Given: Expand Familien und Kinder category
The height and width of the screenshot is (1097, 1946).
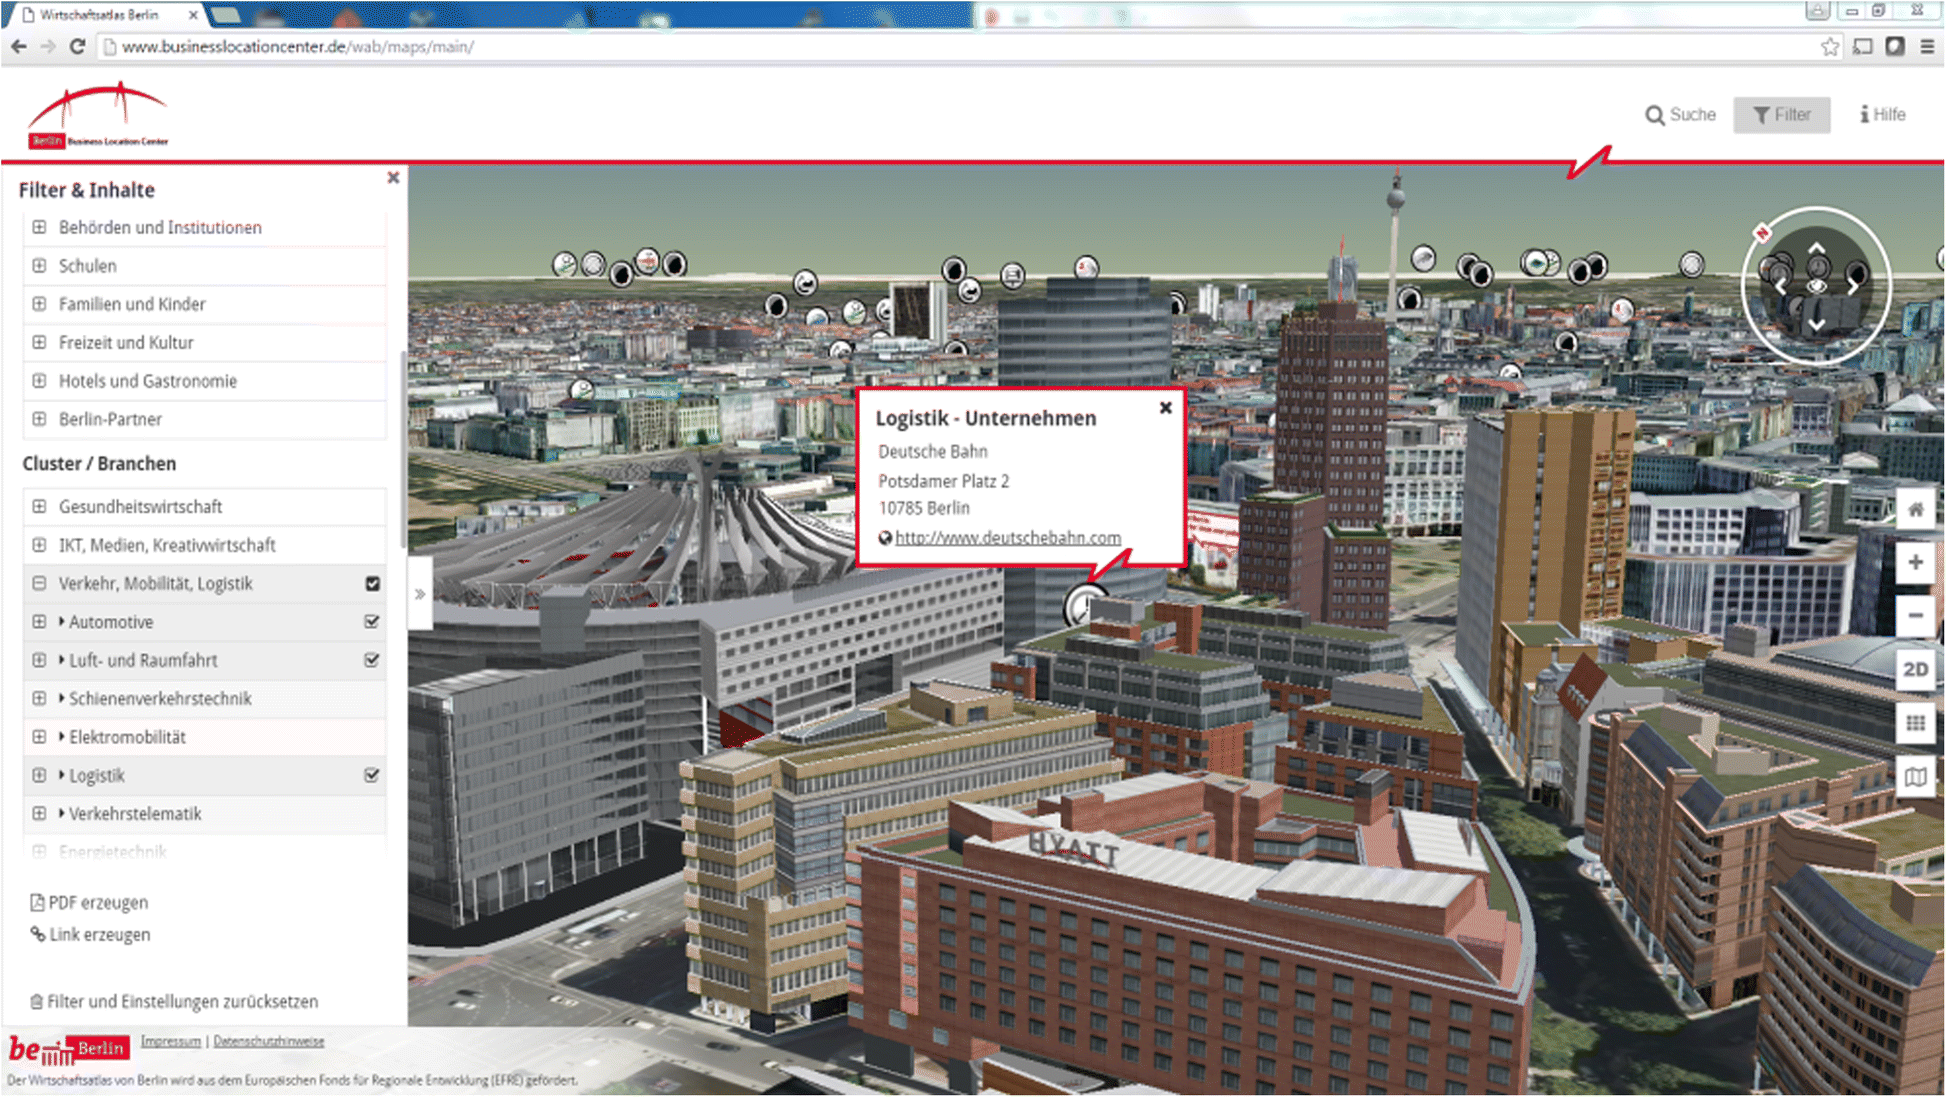Looking at the screenshot, I should click(x=39, y=304).
